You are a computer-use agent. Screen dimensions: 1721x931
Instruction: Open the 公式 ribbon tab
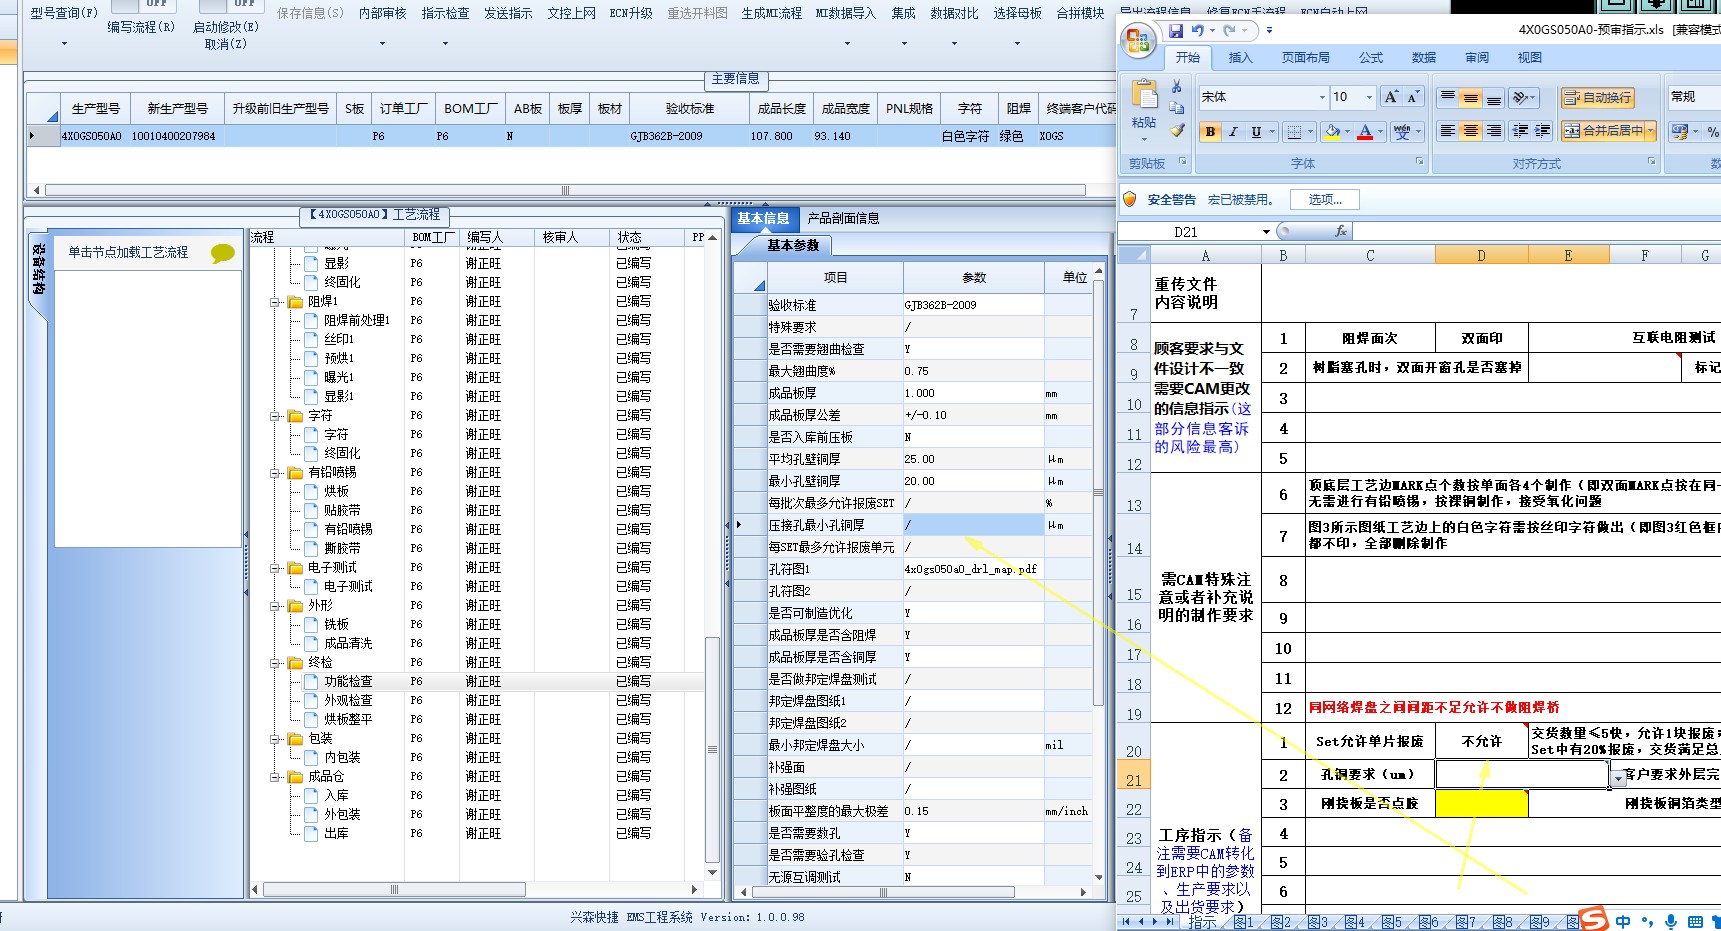click(1371, 58)
